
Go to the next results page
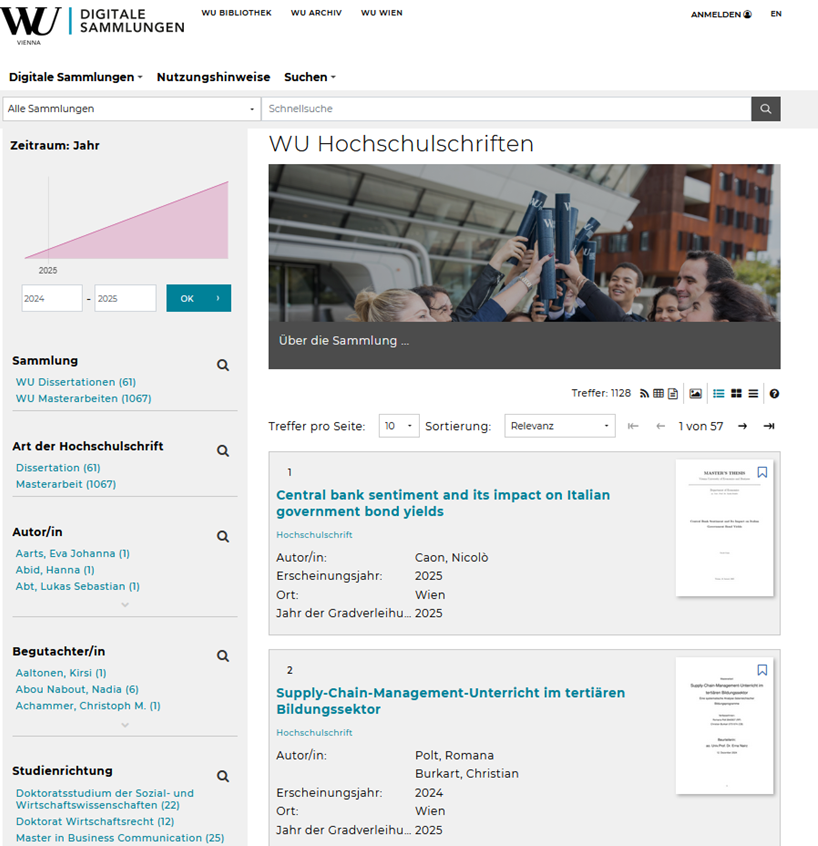pyautogui.click(x=742, y=426)
